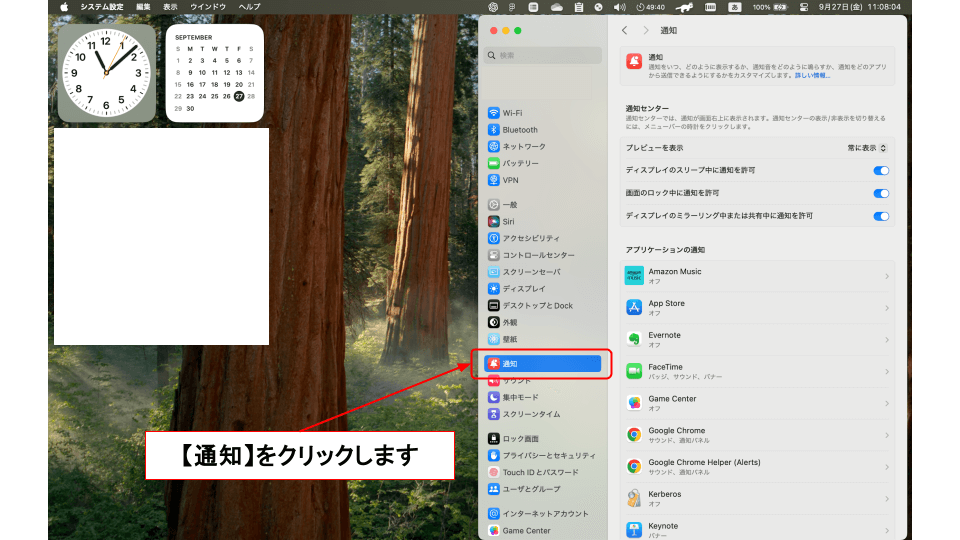This screenshot has width=960, height=540.
Task: Open the Wi-Fi settings icon in sidebar
Action: [494, 113]
